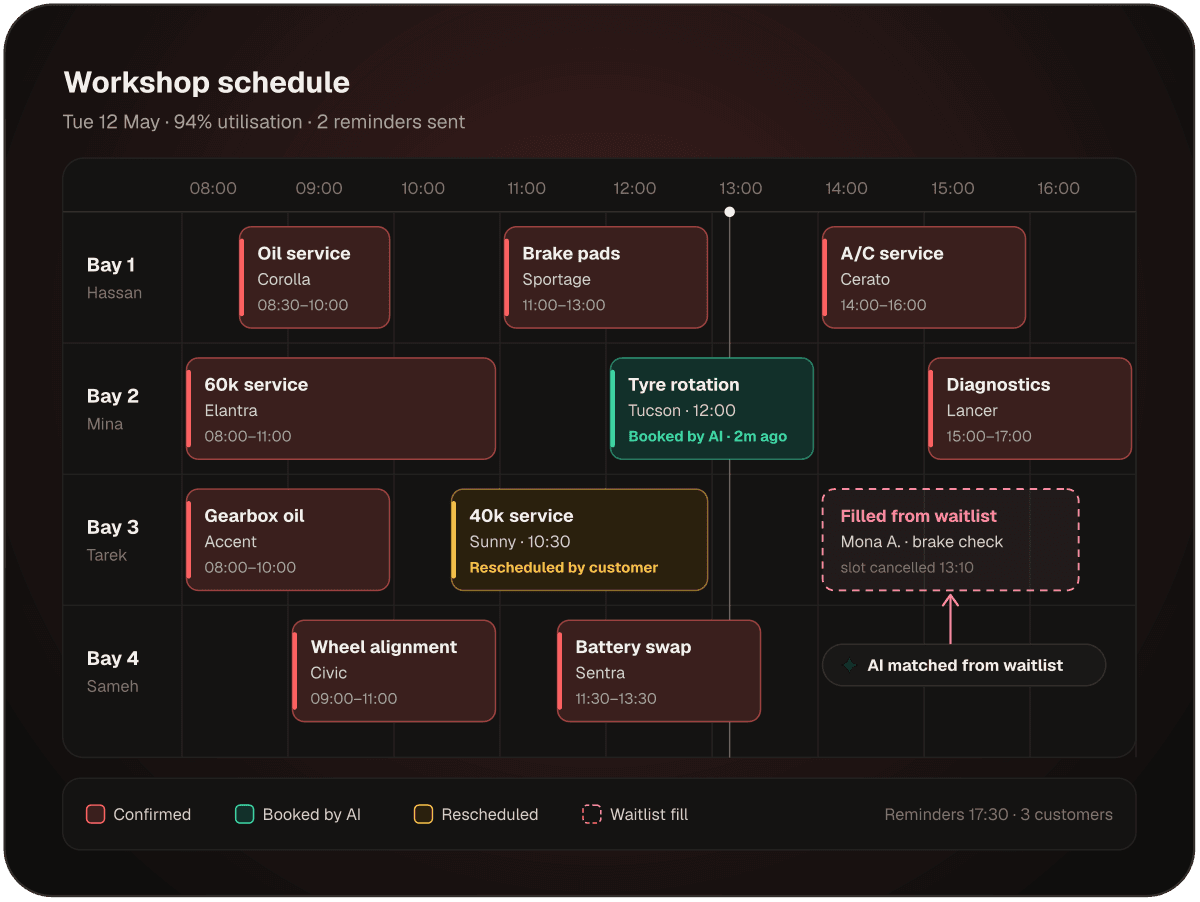Open the Gearbox oil Accent booking

pyautogui.click(x=287, y=539)
